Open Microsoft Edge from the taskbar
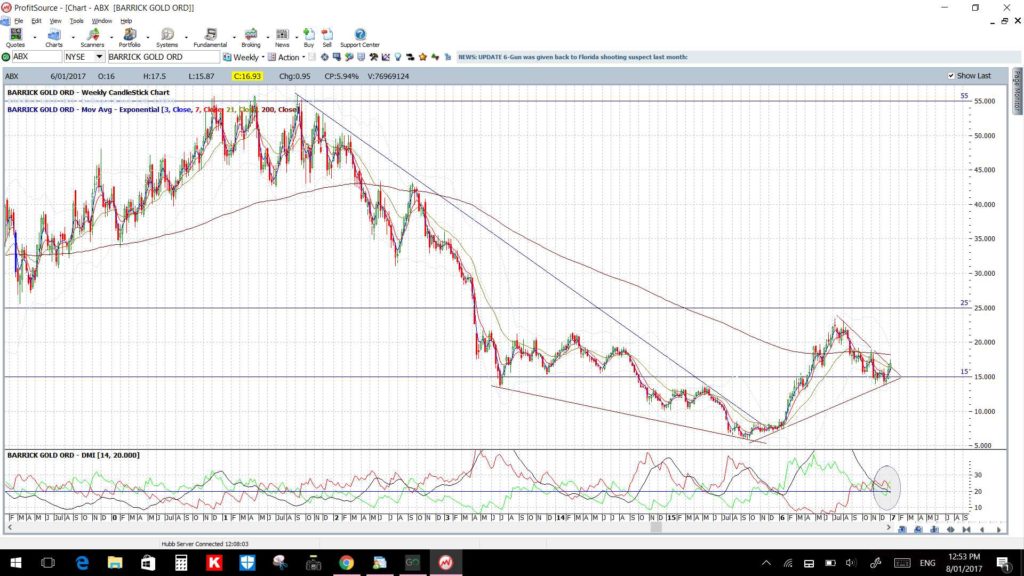Image resolution: width=1024 pixels, height=576 pixels. (x=82, y=562)
